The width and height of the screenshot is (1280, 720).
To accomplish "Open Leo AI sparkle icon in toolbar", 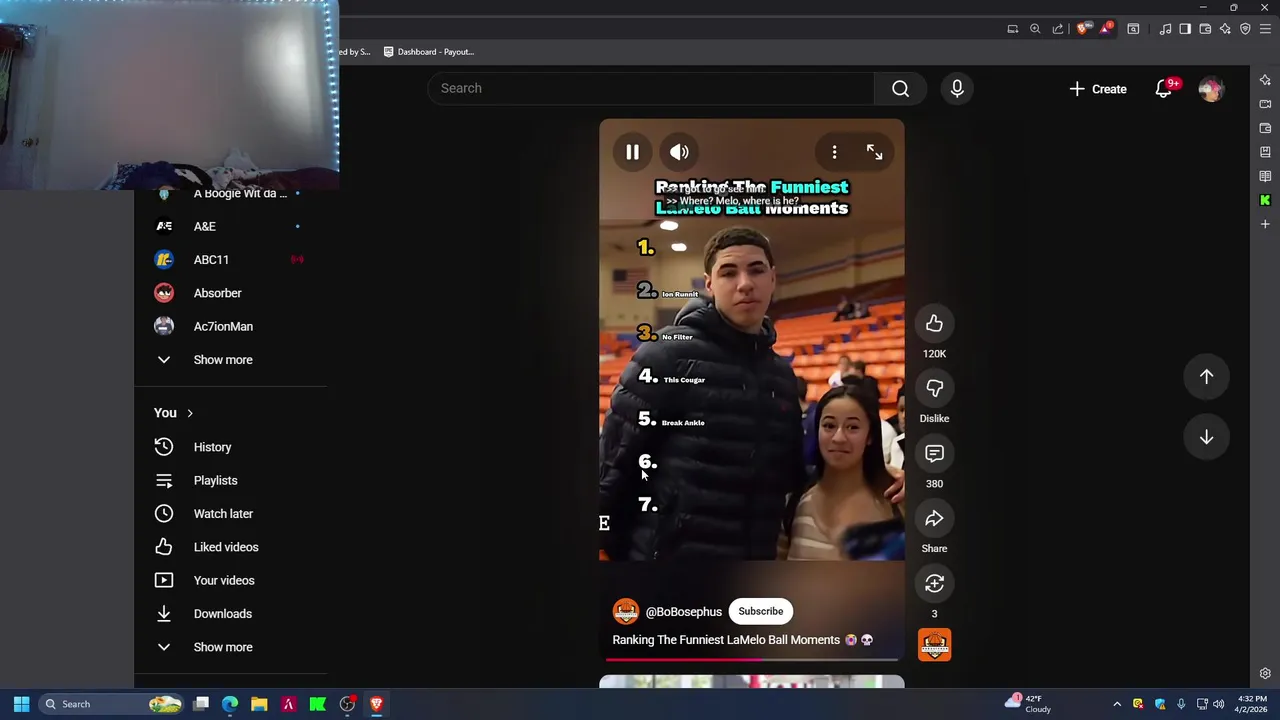I will coord(1225,29).
